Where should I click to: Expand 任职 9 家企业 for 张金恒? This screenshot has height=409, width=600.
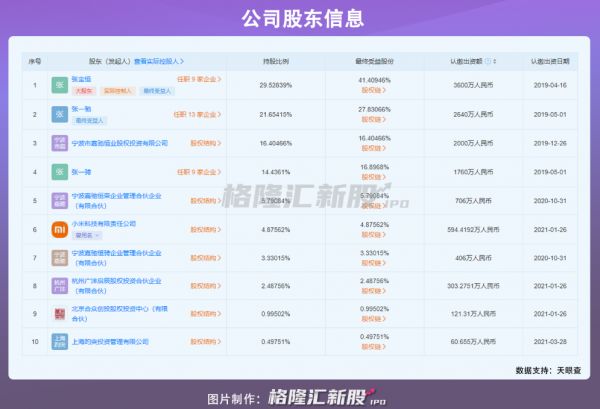tap(199, 78)
